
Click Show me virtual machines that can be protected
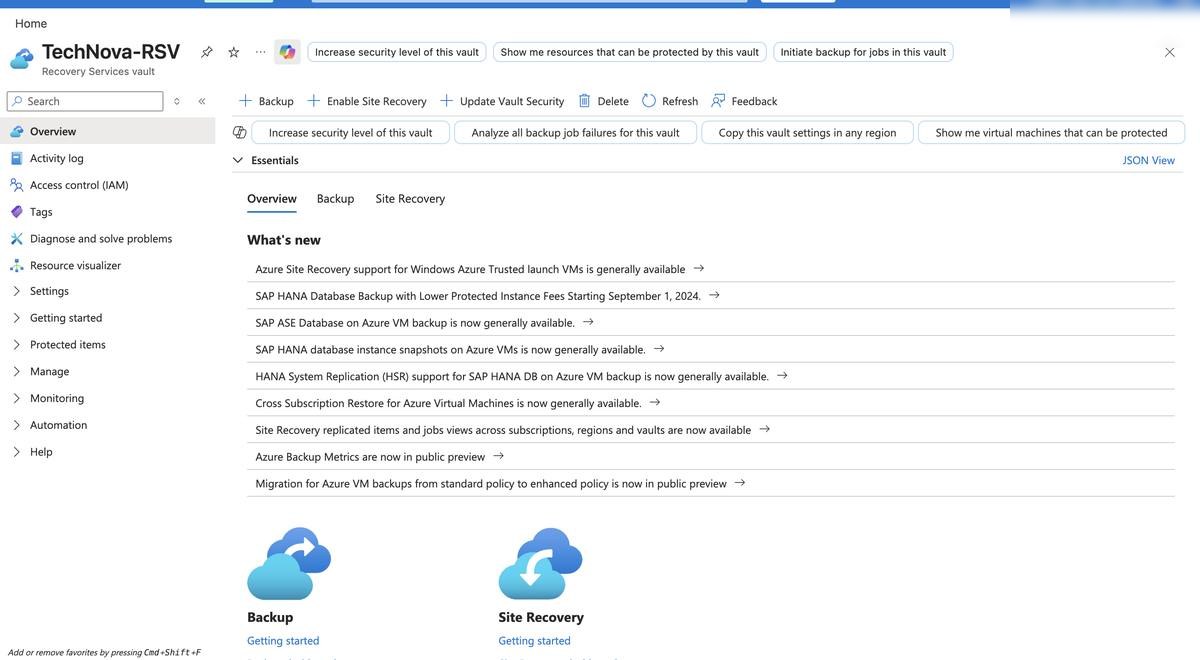click(x=1052, y=132)
